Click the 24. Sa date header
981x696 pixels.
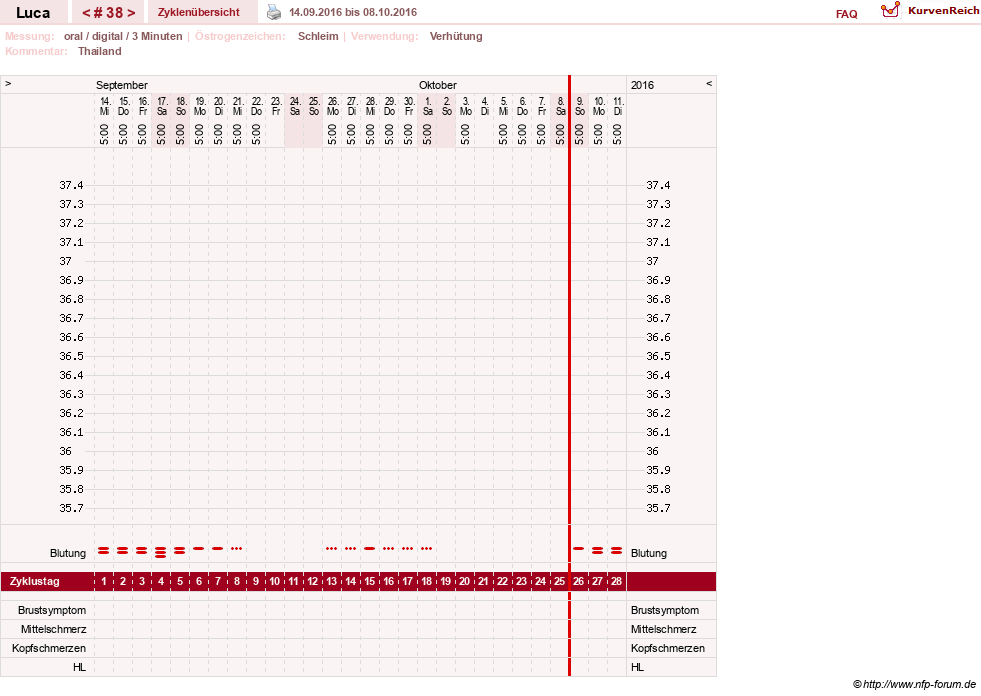click(295, 106)
